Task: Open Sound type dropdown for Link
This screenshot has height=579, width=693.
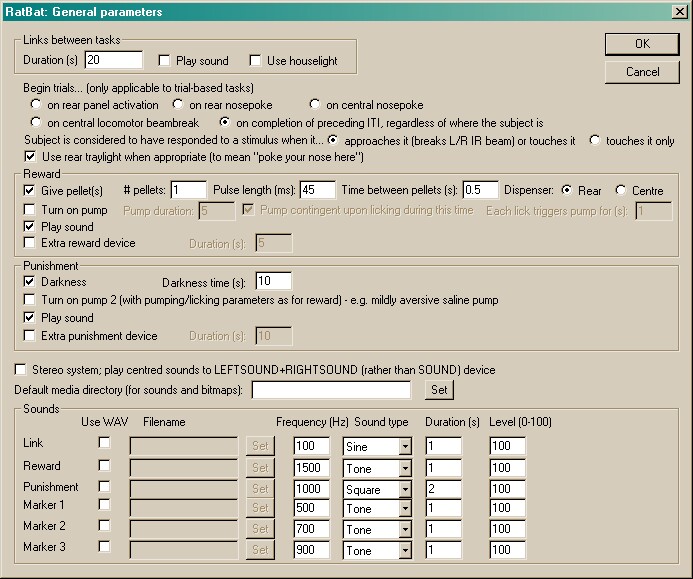Action: click(405, 446)
